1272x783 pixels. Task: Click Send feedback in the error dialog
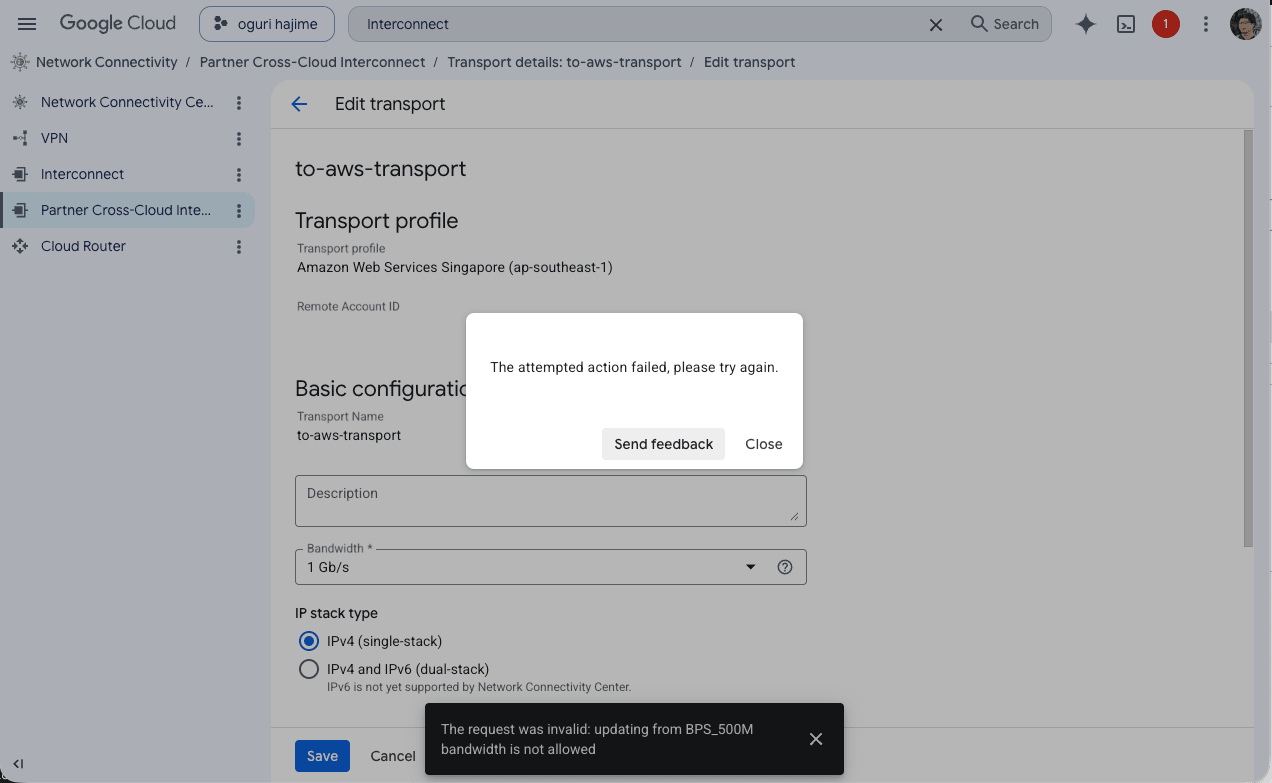(663, 444)
